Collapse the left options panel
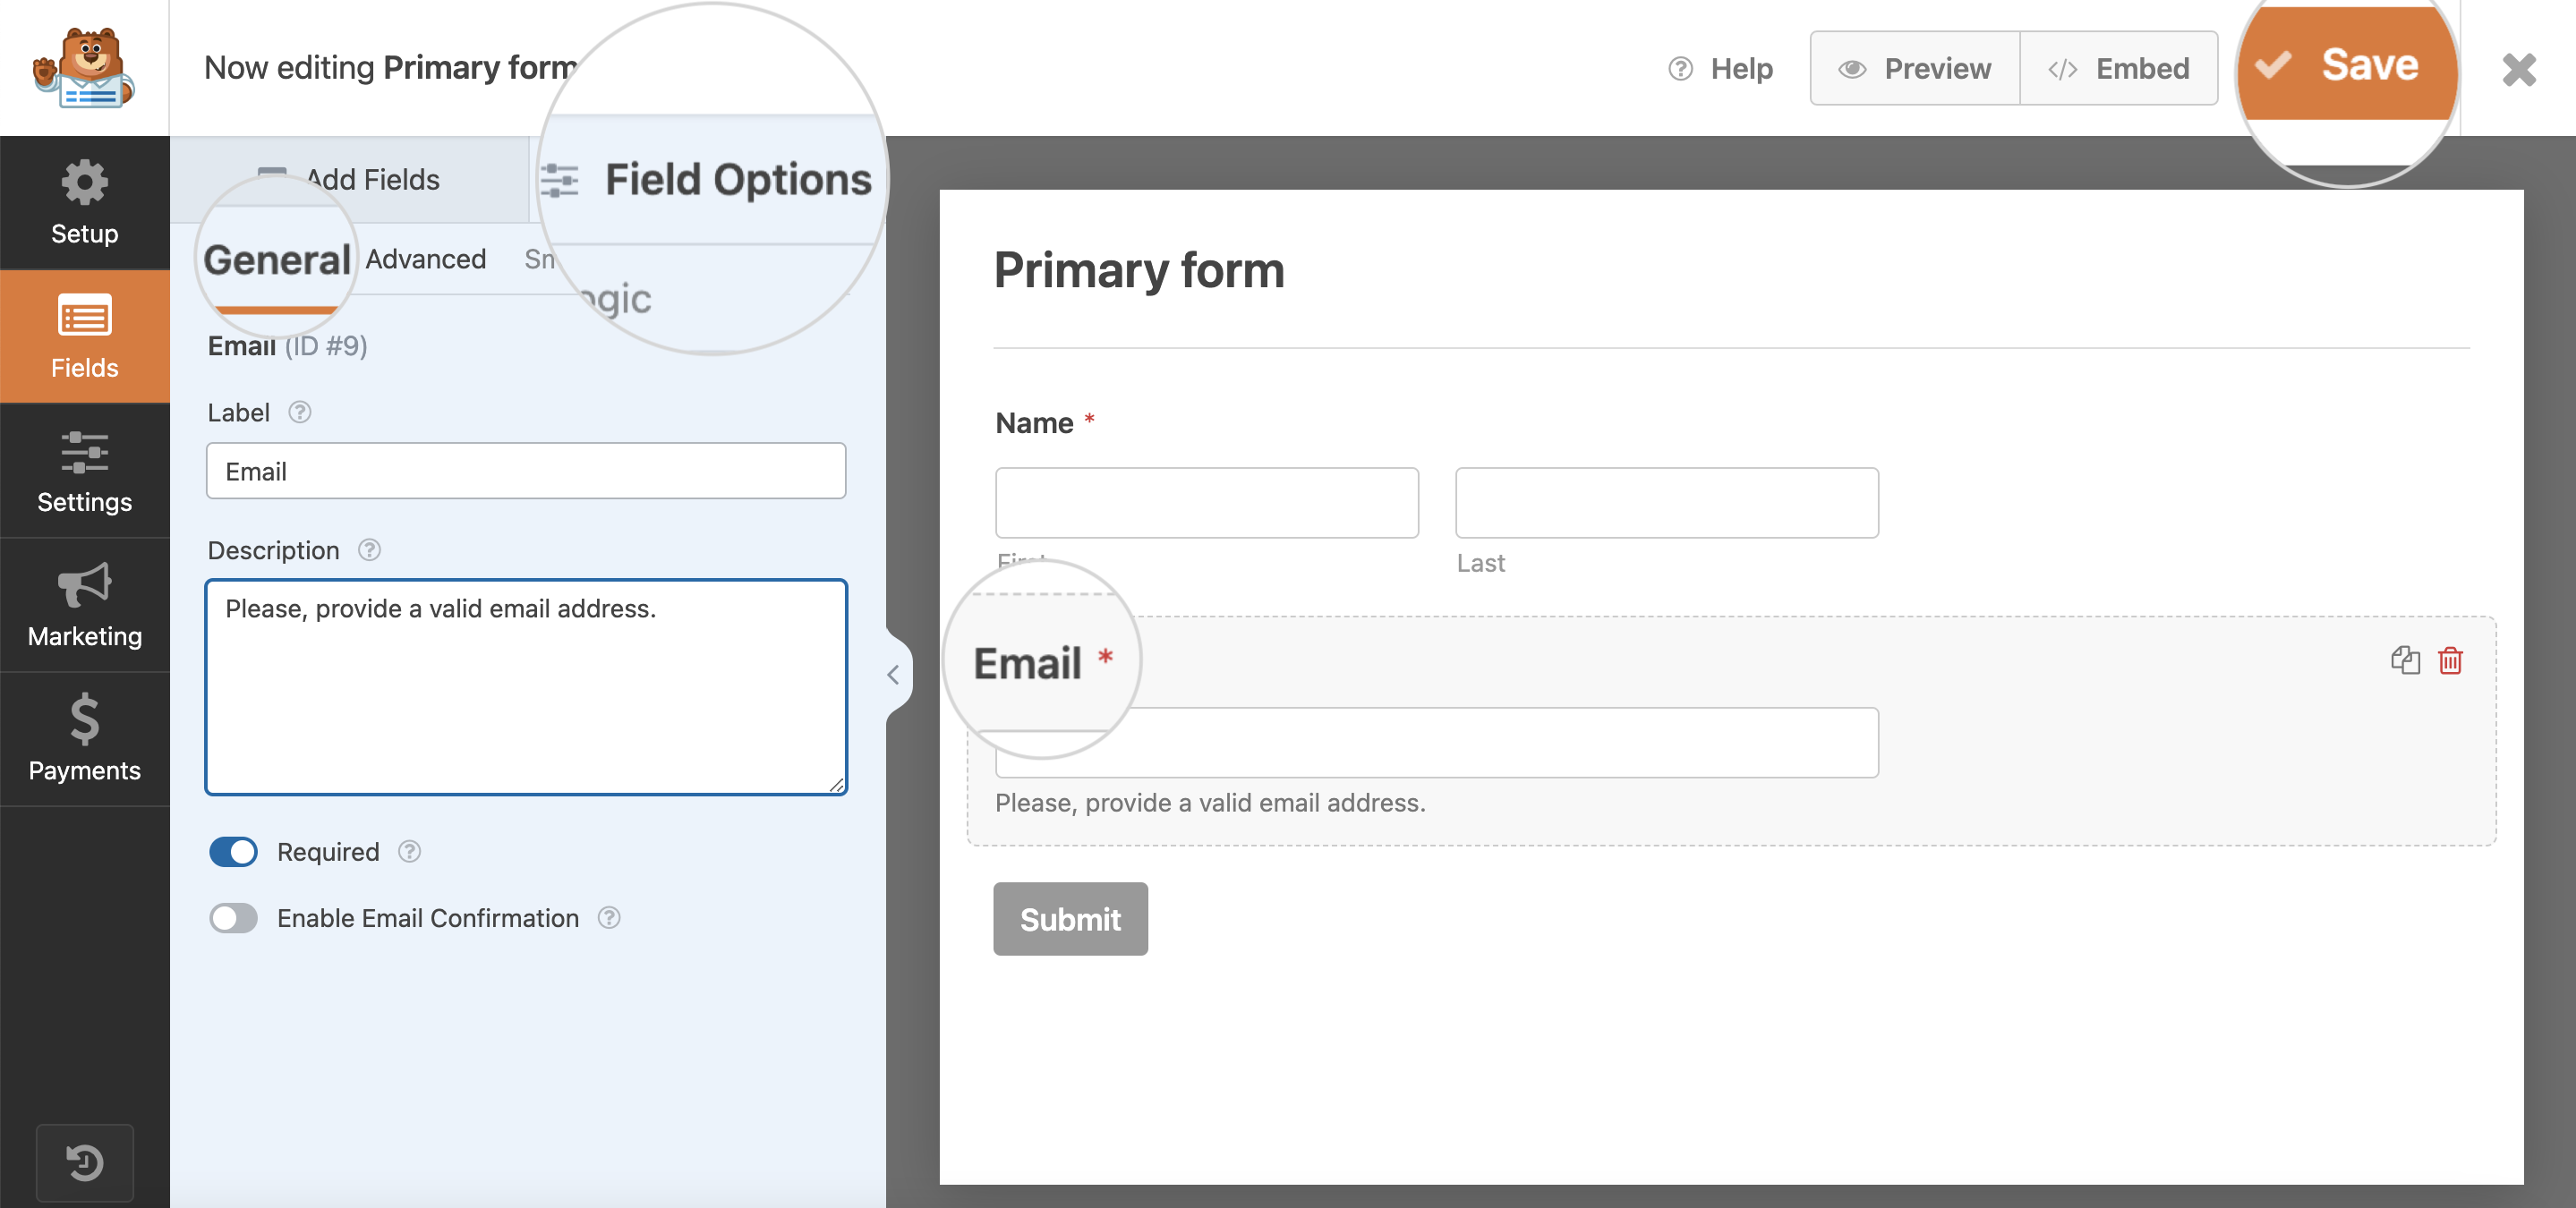The image size is (2576, 1208). coord(893,675)
